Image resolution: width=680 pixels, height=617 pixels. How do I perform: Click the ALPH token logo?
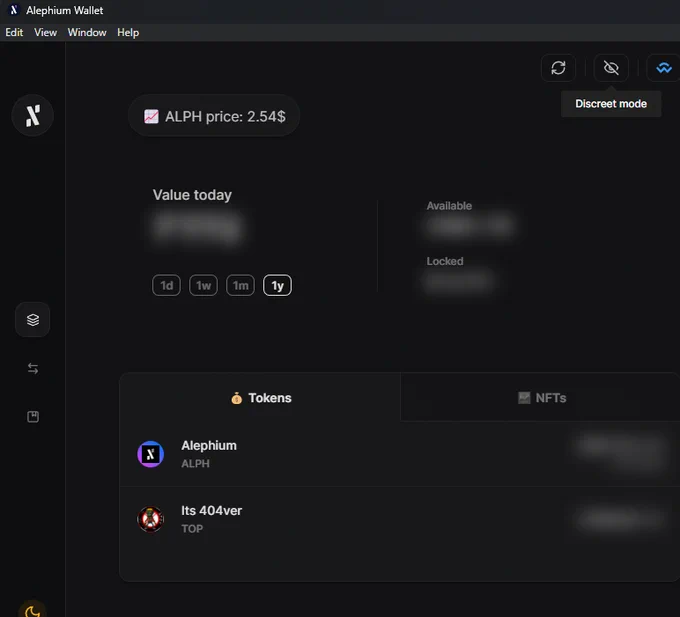click(150, 454)
